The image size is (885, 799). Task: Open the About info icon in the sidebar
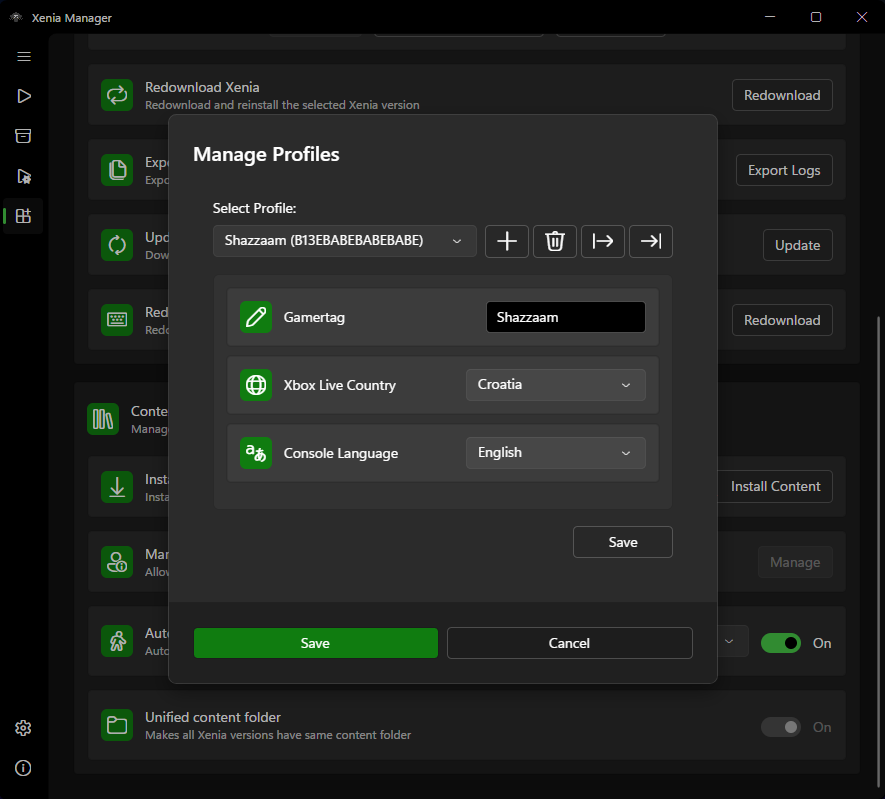[x=23, y=768]
